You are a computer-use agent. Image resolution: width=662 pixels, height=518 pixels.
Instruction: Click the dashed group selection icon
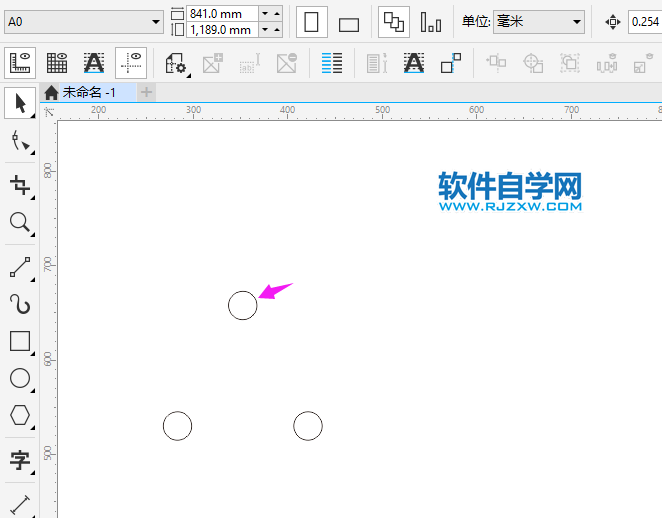tap(570, 63)
